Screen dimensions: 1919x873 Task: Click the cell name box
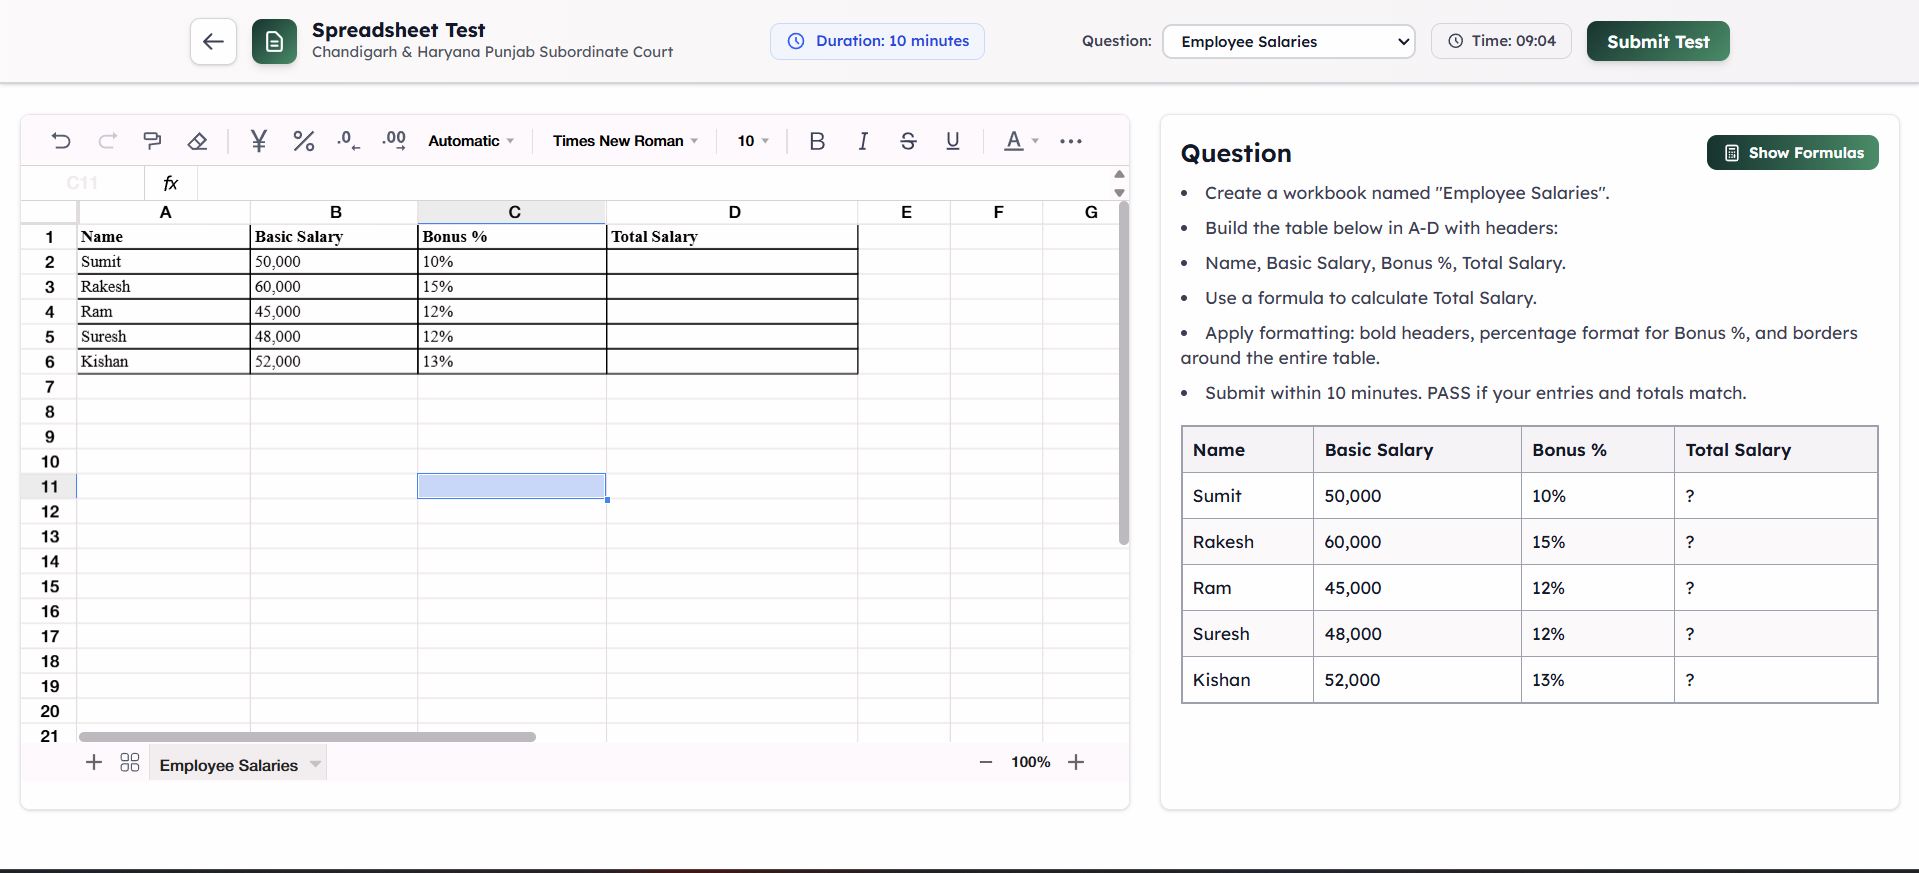click(83, 183)
